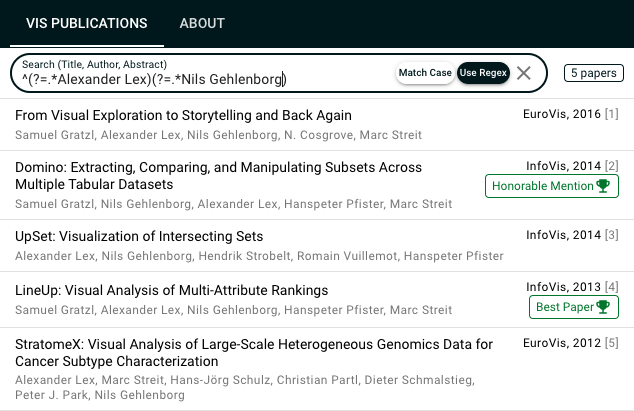Click EuroVis, 2012 venue text
The width and height of the screenshot is (634, 411).
[562, 343]
